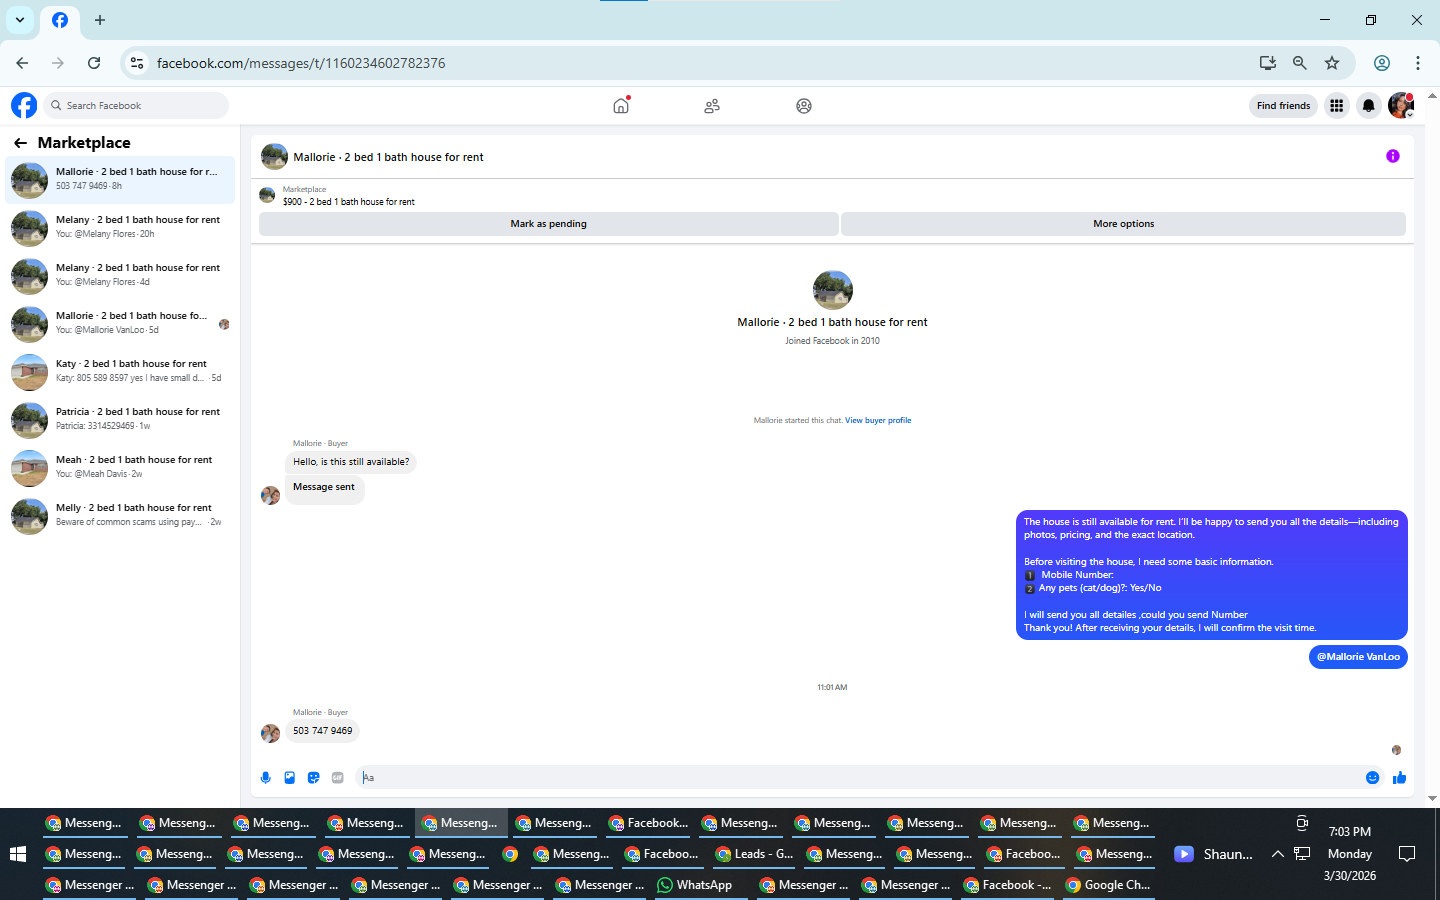This screenshot has height=900, width=1440.
Task: Open Mallorie chat showing 503 747 9469 · 8h
Action: (120, 180)
